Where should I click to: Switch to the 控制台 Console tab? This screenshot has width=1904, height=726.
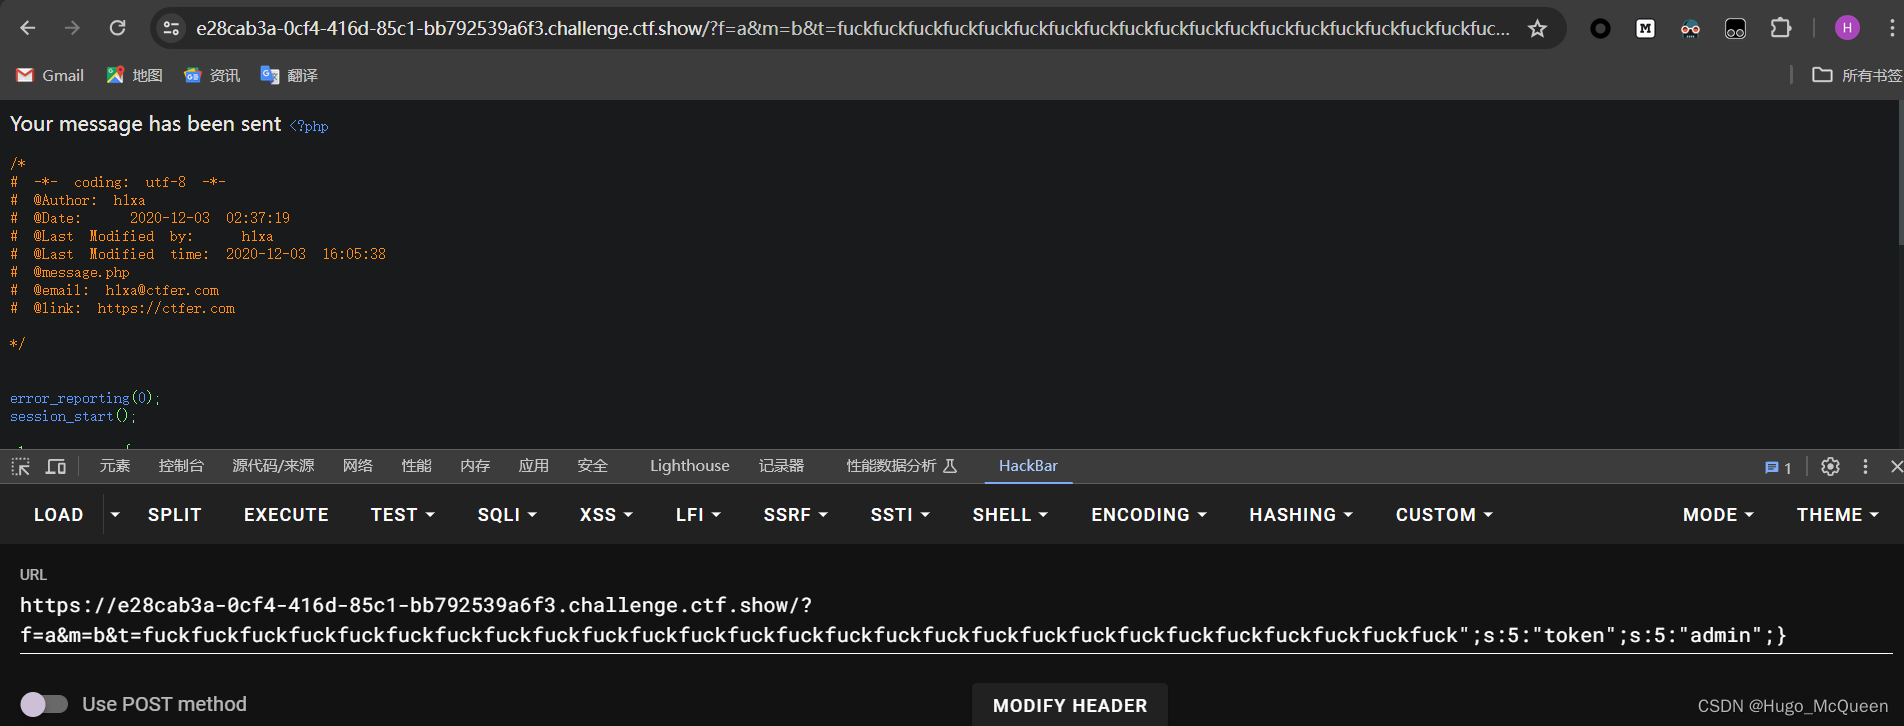click(181, 466)
